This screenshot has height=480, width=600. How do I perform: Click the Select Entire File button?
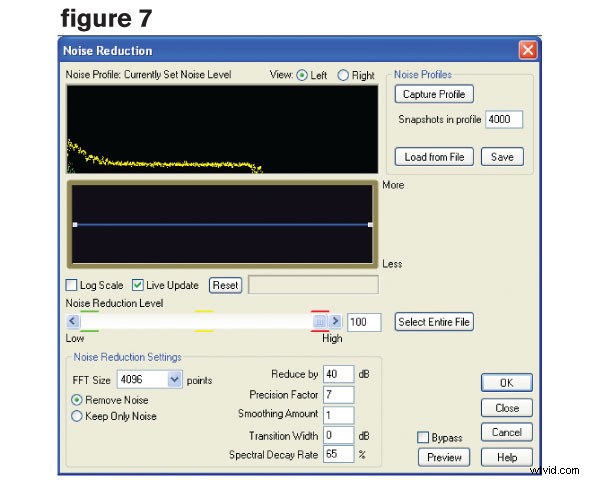434,321
